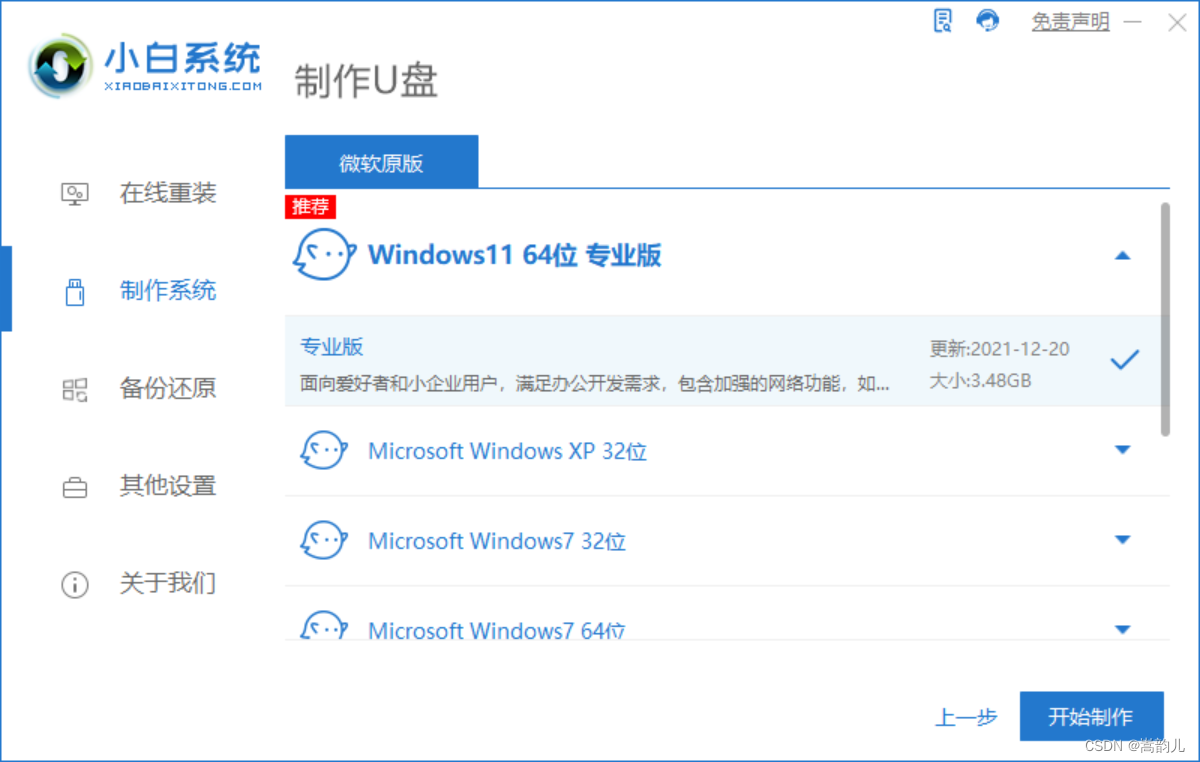
Task: Click the 开始制作 button
Action: (1091, 717)
